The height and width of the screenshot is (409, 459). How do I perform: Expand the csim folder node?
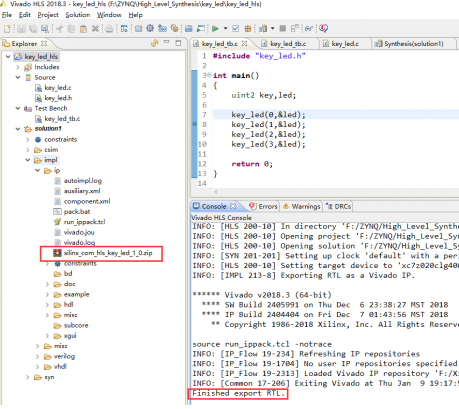tap(28, 150)
